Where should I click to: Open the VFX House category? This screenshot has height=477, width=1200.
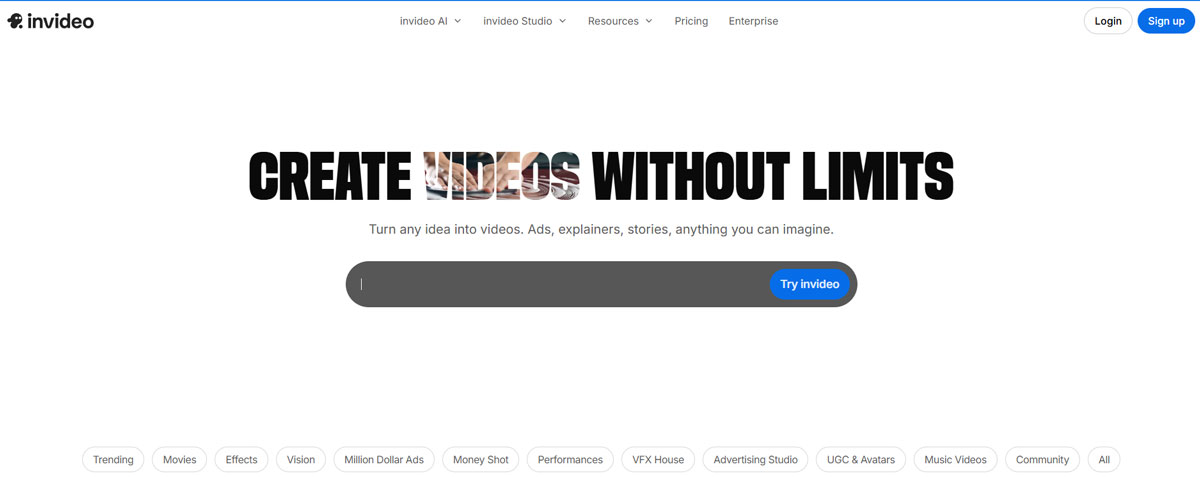click(658, 460)
